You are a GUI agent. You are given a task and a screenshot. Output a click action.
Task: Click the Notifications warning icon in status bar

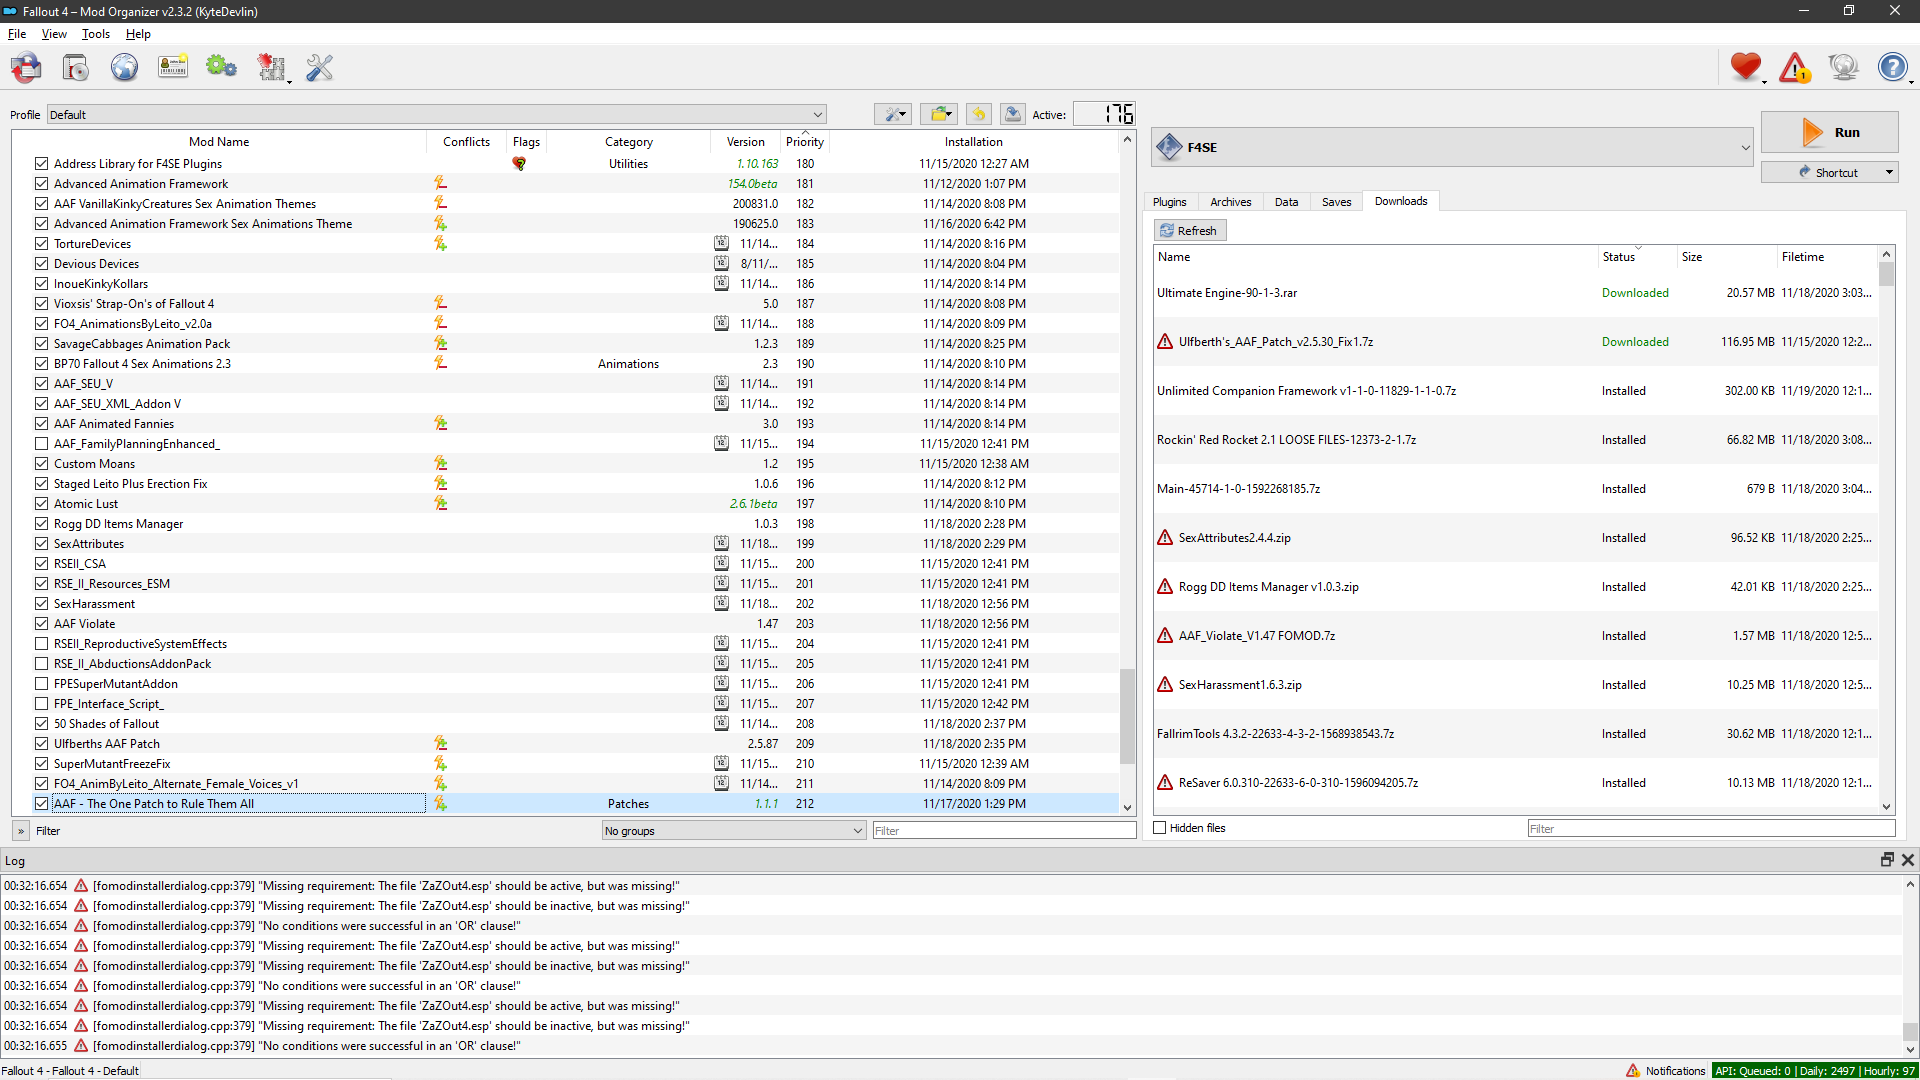click(x=1633, y=1071)
